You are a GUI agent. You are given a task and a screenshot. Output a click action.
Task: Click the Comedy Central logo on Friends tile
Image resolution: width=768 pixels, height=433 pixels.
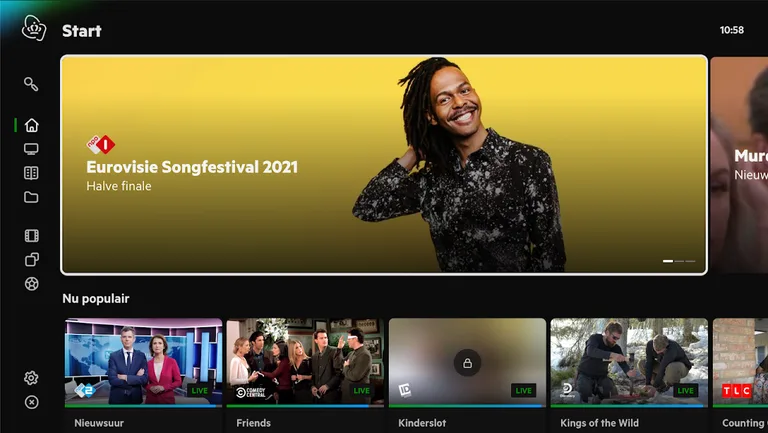pos(250,392)
